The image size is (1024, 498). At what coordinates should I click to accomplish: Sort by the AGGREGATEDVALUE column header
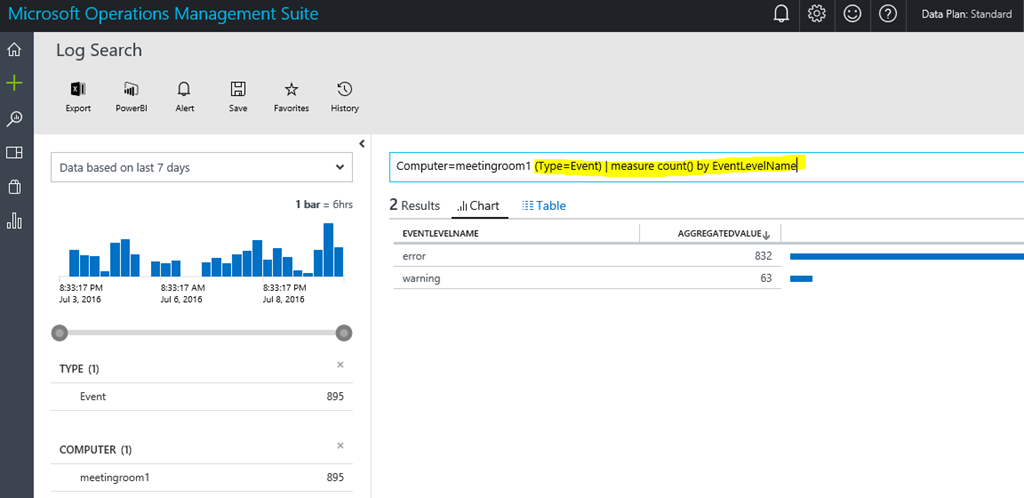coord(724,233)
